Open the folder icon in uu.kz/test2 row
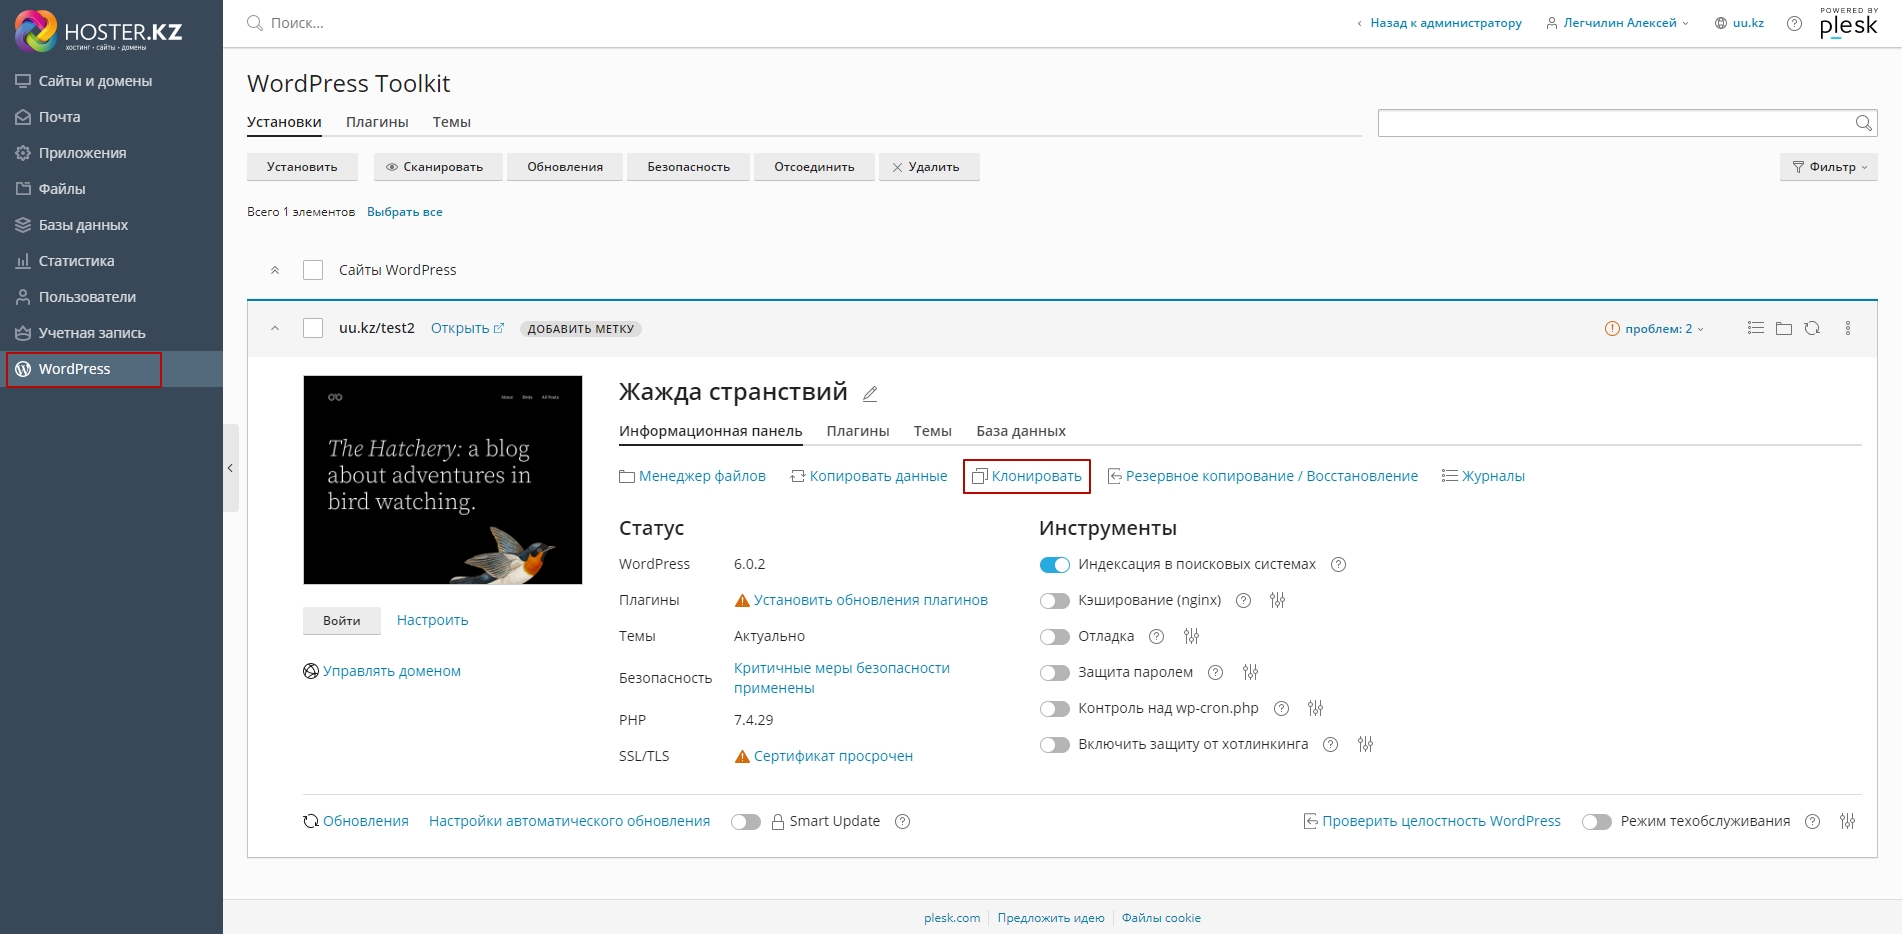 click(1783, 328)
